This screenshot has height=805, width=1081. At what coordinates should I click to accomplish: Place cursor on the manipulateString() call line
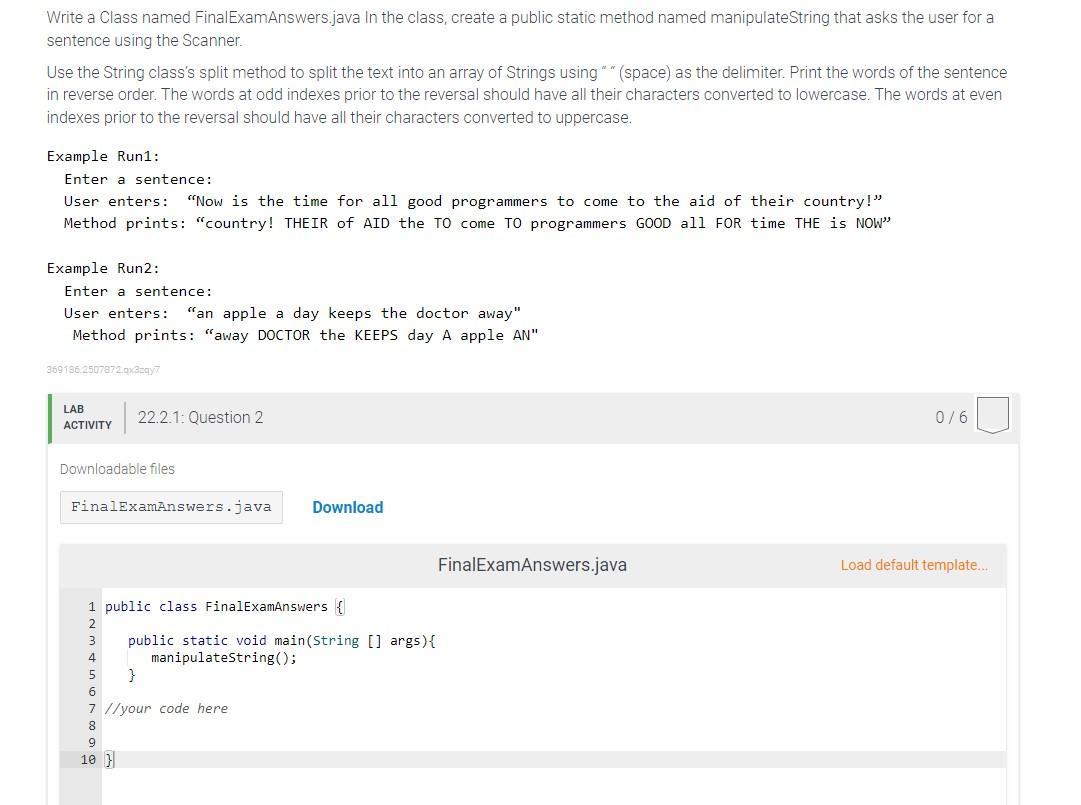tap(223, 657)
